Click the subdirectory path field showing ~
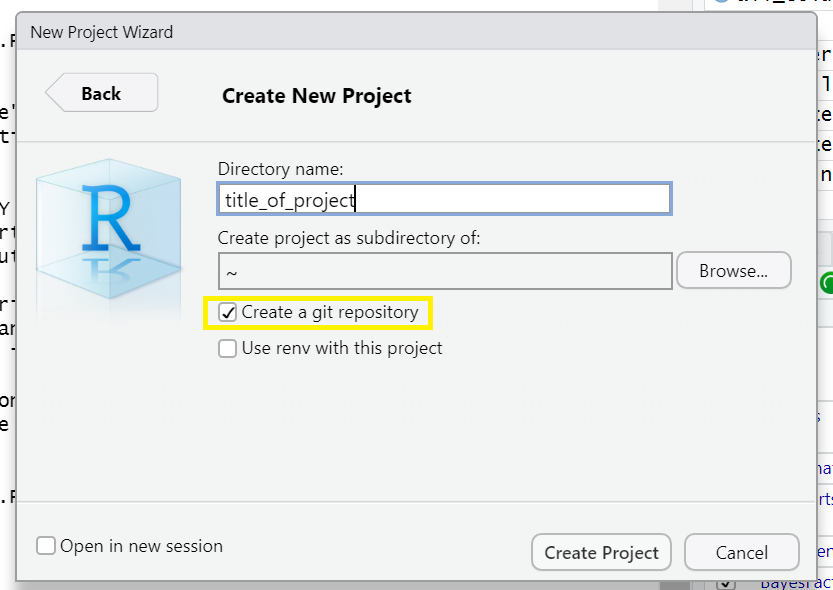Viewport: 833px width, 590px height. pos(444,271)
